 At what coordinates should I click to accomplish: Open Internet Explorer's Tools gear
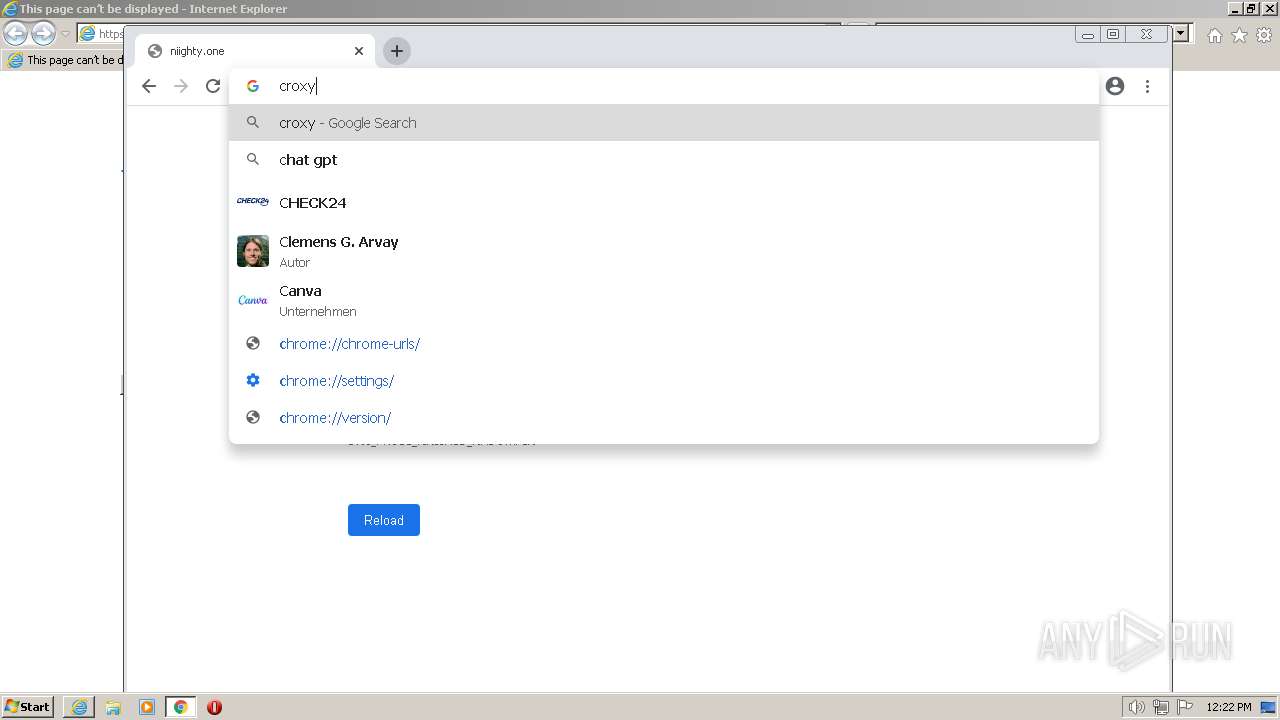point(1264,35)
